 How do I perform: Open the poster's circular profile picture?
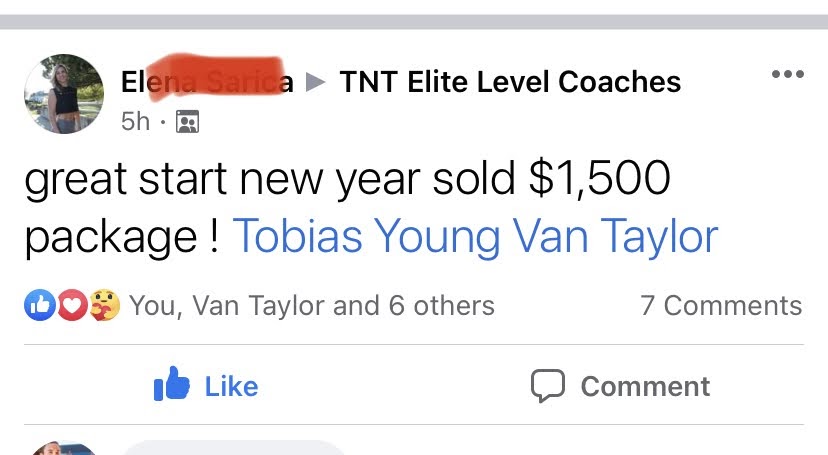coord(64,94)
